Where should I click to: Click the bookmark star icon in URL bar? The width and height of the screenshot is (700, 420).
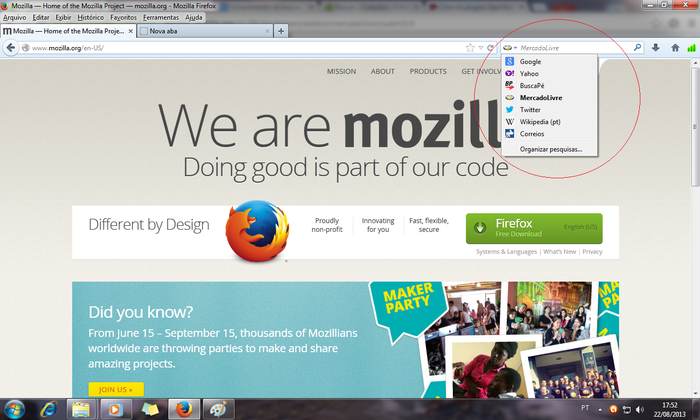click(x=470, y=48)
